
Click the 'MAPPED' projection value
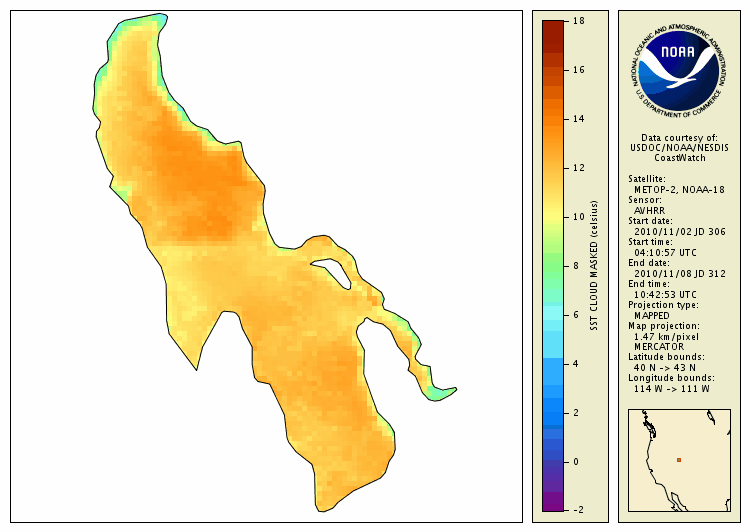[652, 316]
